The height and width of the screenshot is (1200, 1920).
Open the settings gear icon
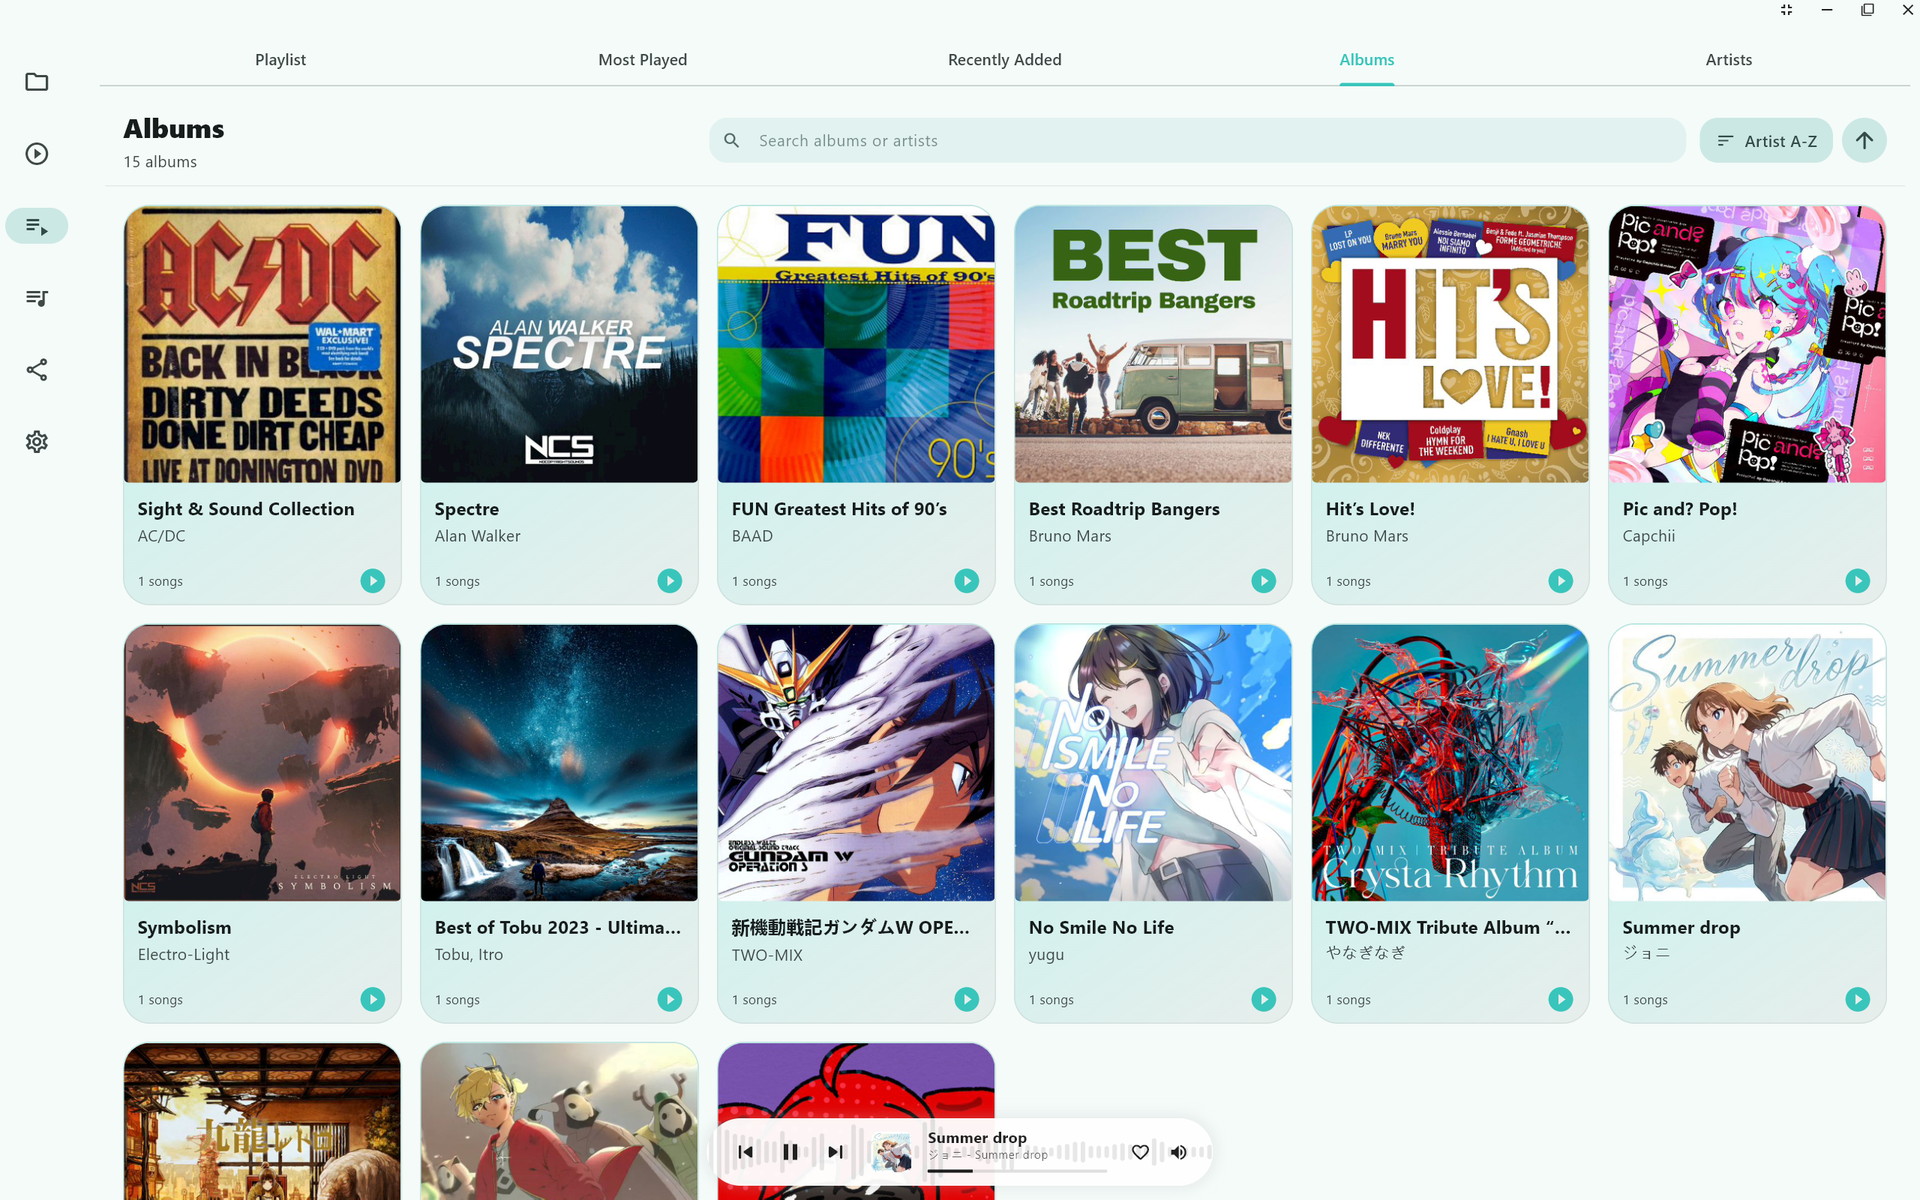[37, 442]
